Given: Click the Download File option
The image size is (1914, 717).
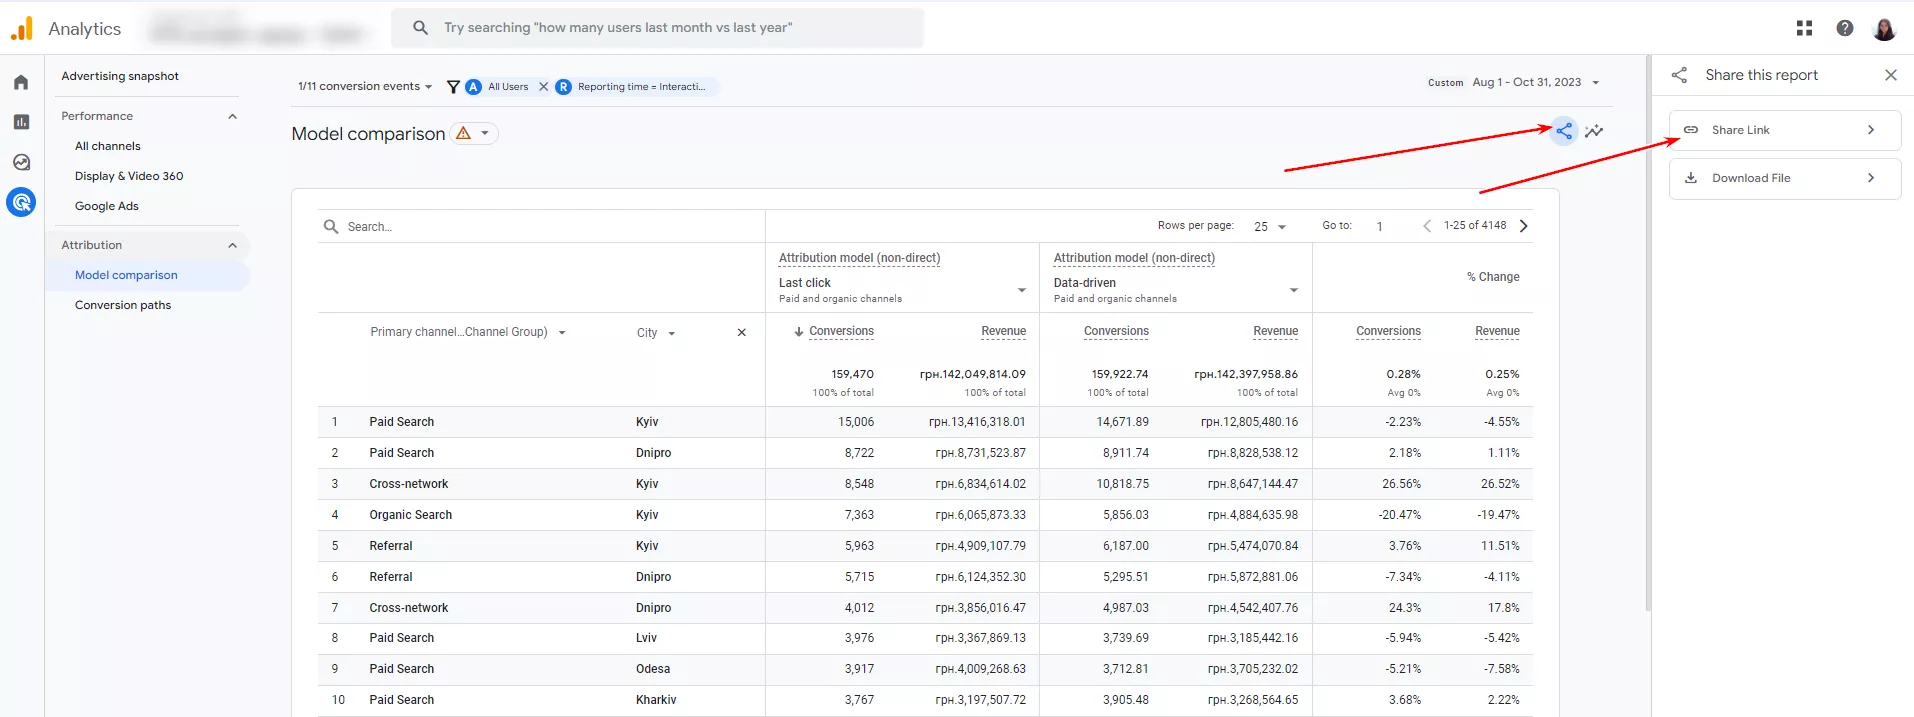Looking at the screenshot, I should tap(1785, 178).
